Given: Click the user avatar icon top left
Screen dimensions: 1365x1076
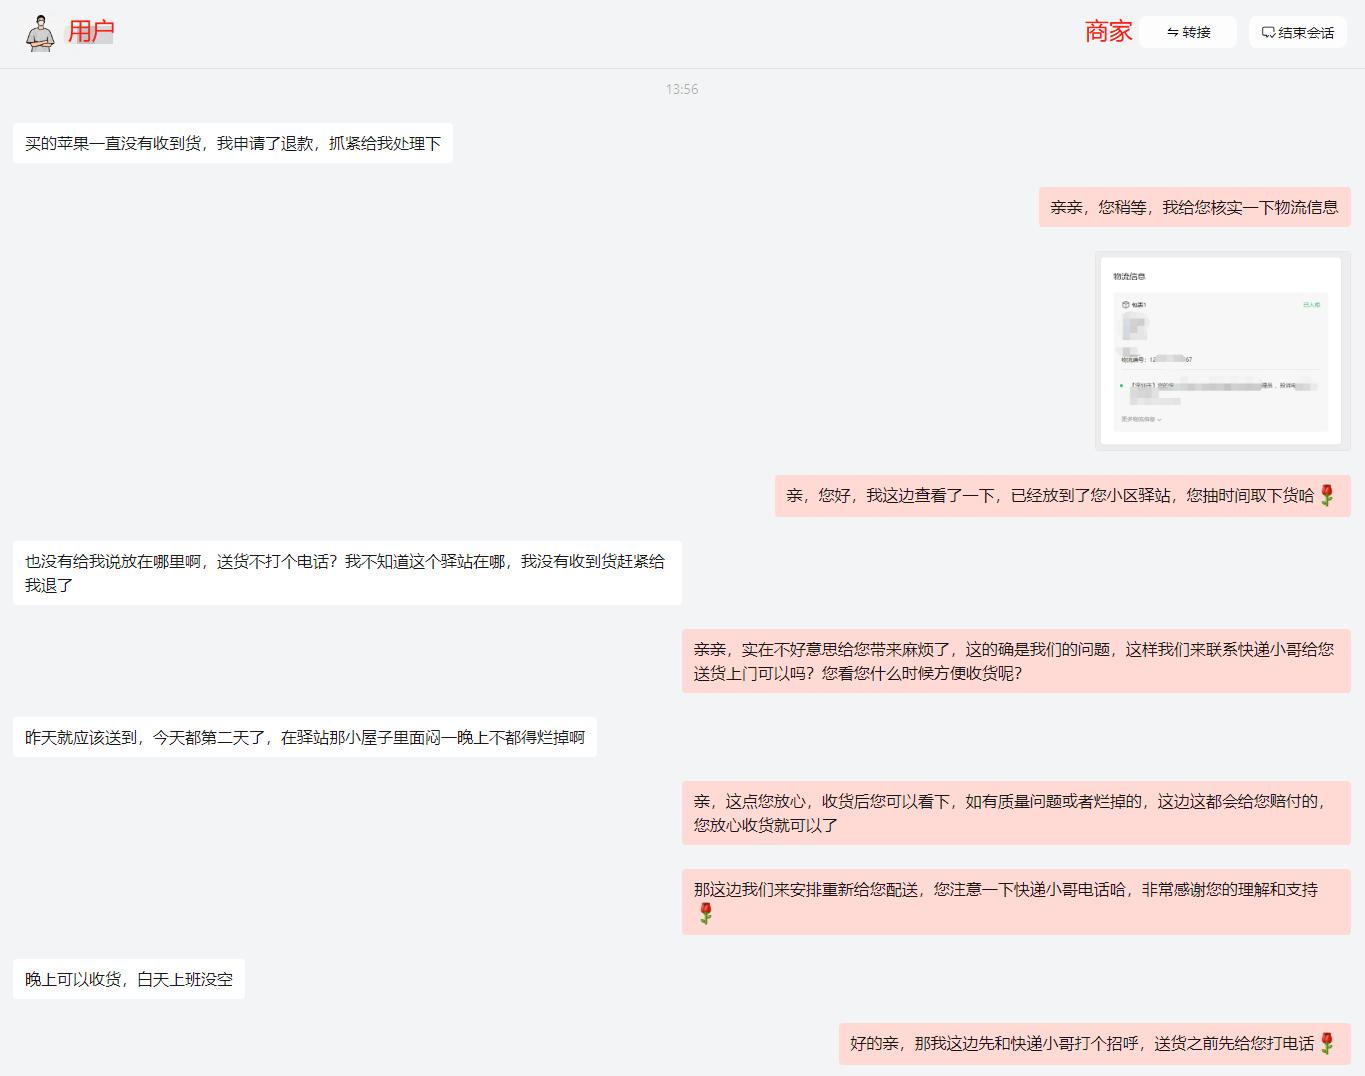Looking at the screenshot, I should coord(40,31).
